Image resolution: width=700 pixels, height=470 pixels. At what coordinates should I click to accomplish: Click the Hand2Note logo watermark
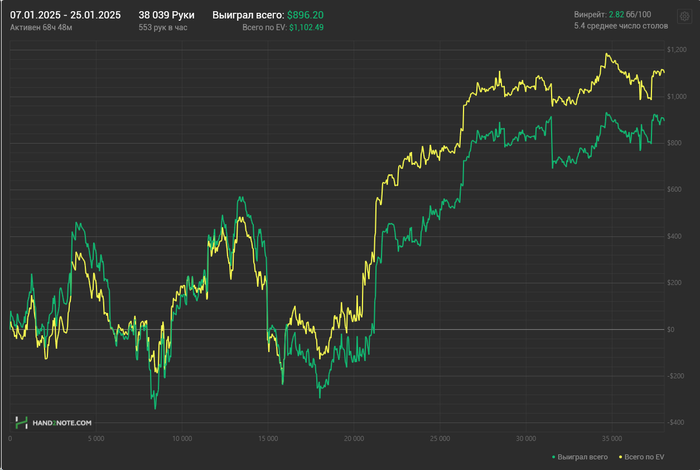pyautogui.click(x=53, y=423)
